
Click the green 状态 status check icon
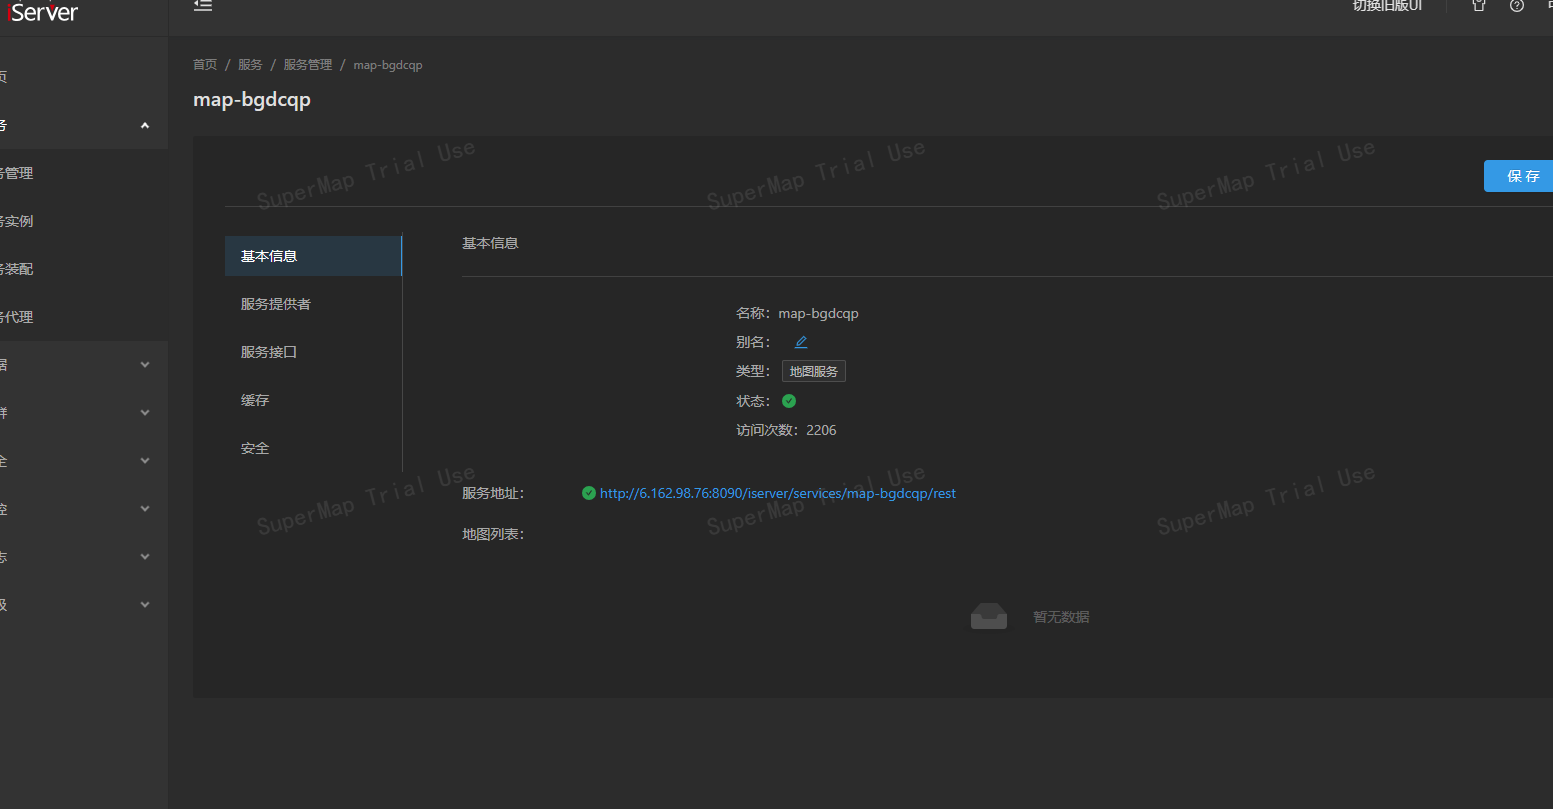click(x=789, y=401)
